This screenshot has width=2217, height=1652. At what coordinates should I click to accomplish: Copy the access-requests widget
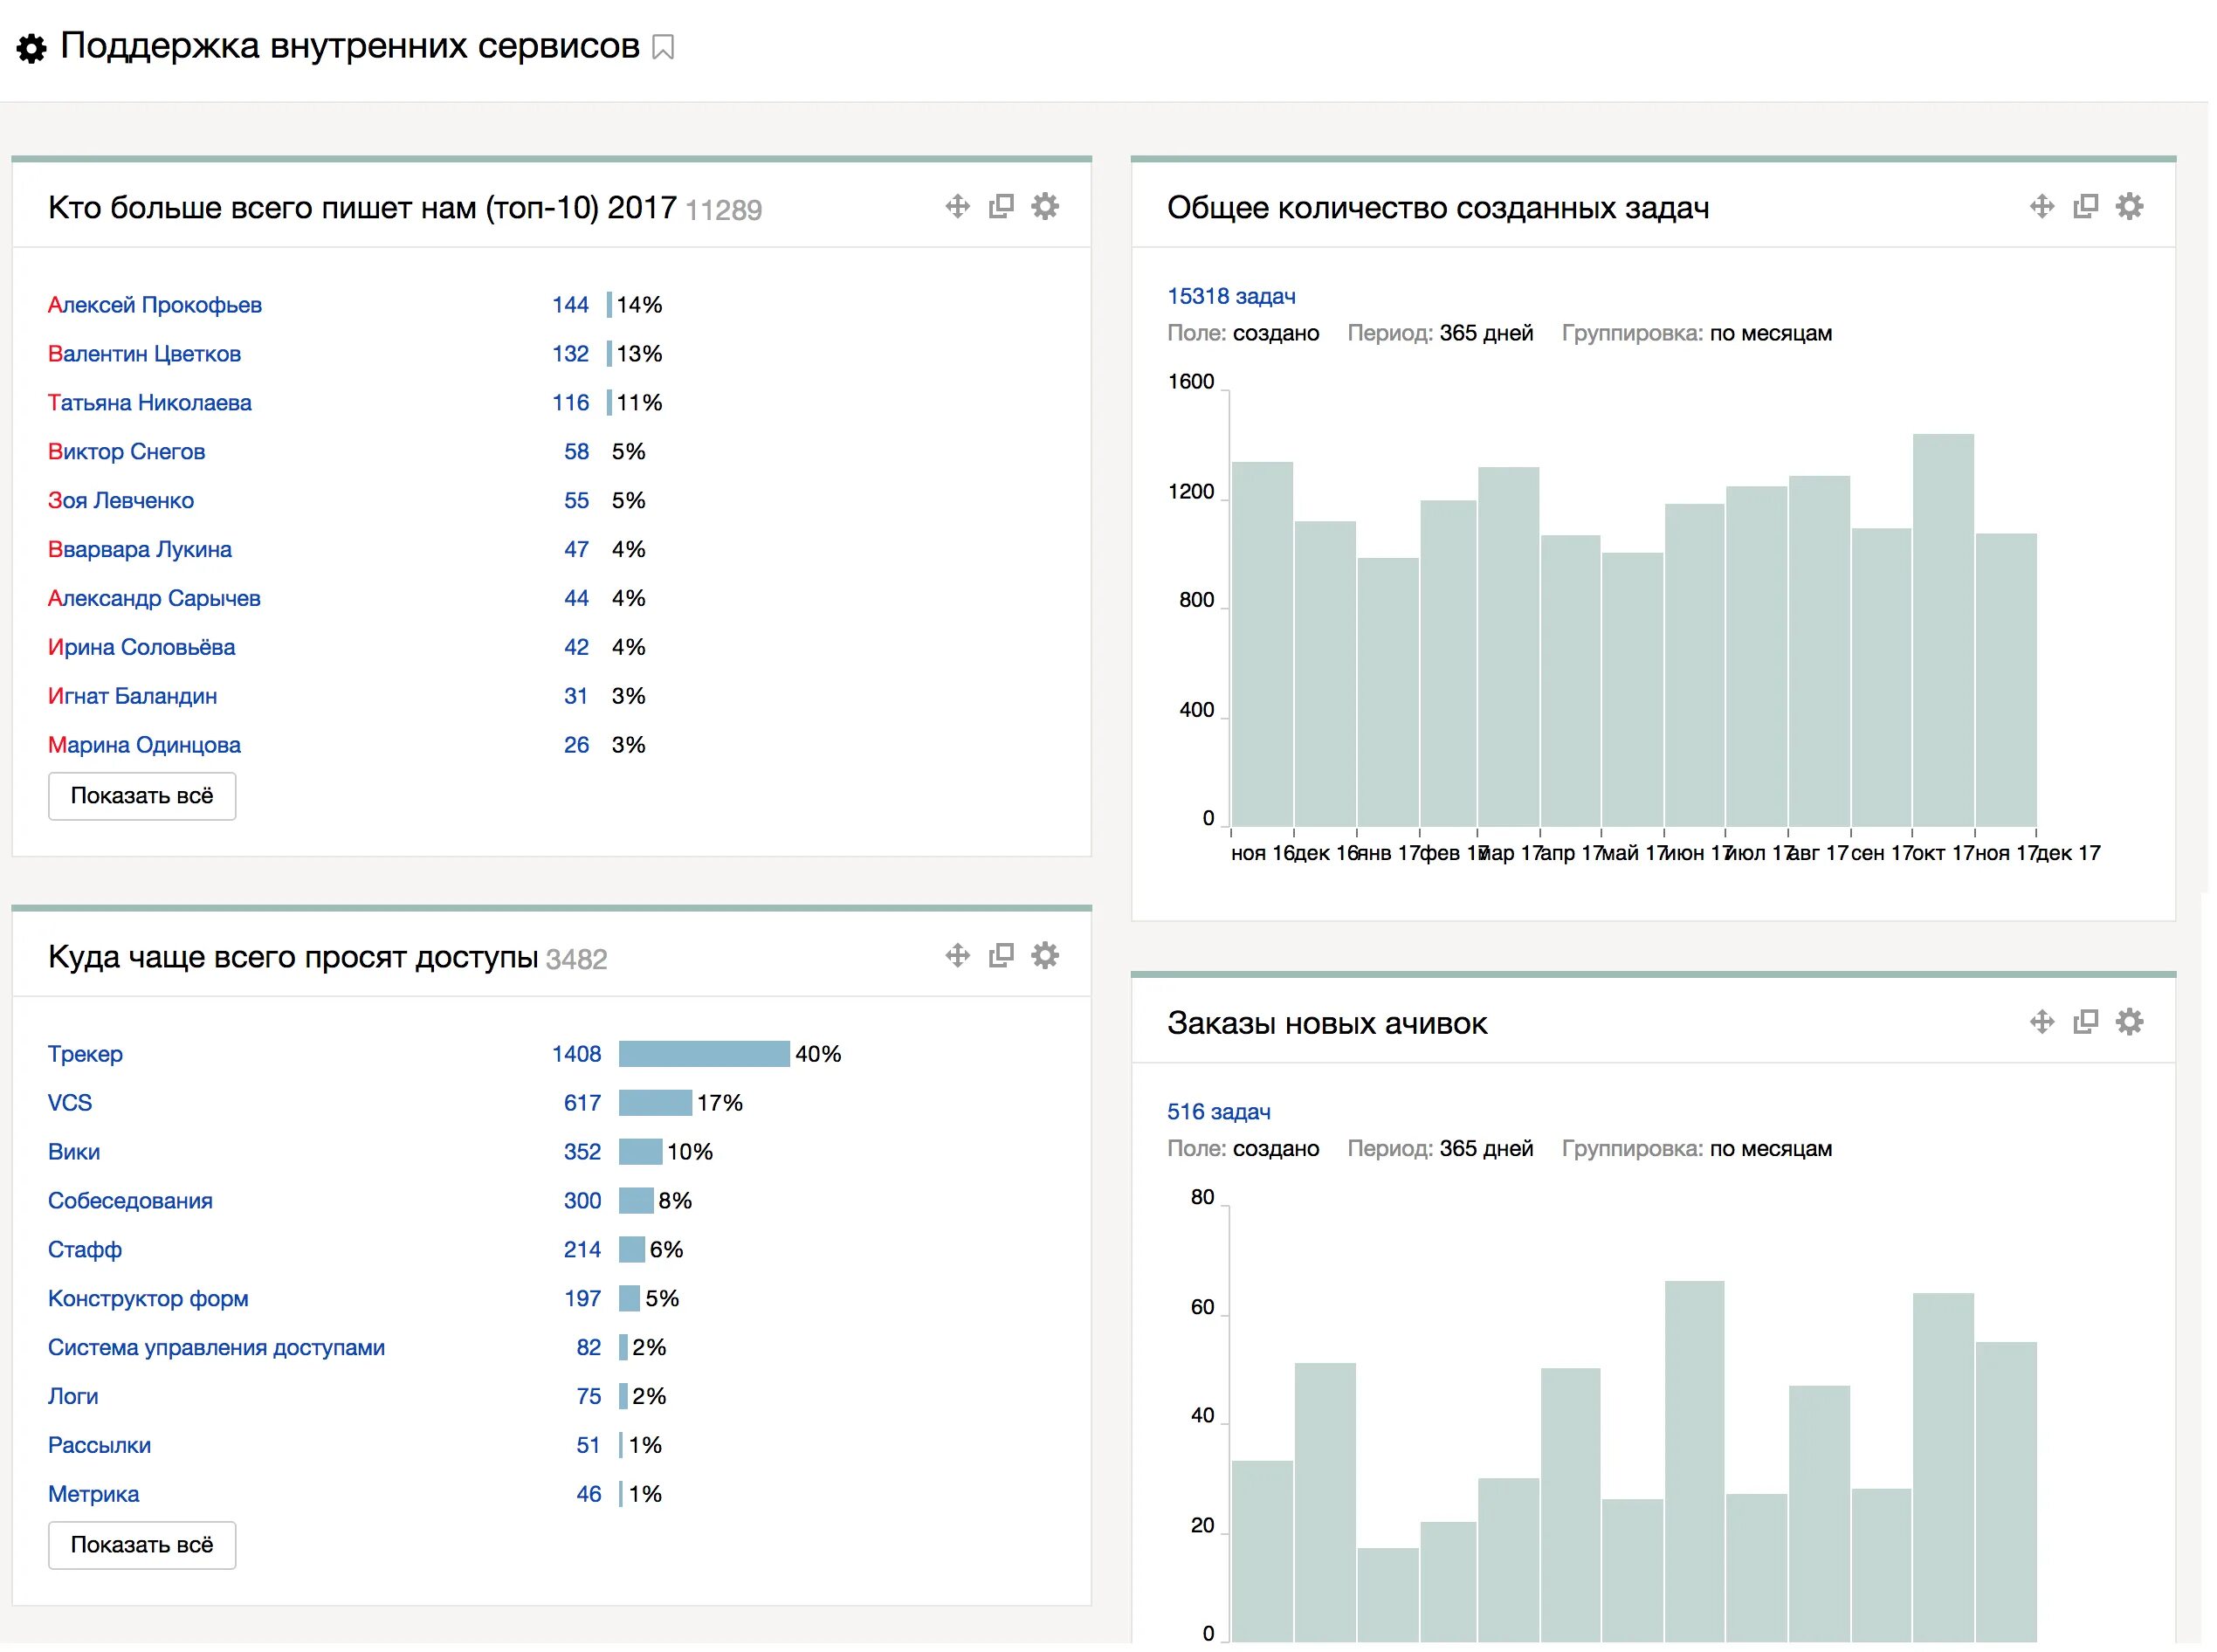(x=1001, y=956)
